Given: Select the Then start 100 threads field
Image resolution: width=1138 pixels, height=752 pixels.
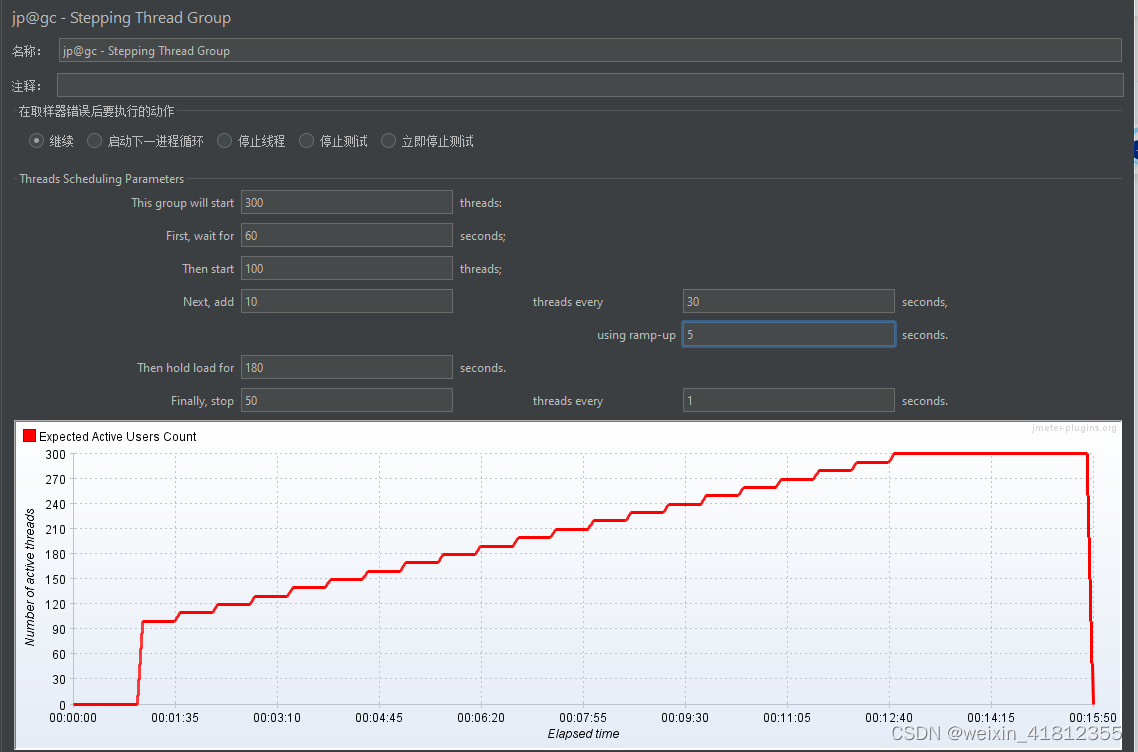Looking at the screenshot, I should point(346,268).
